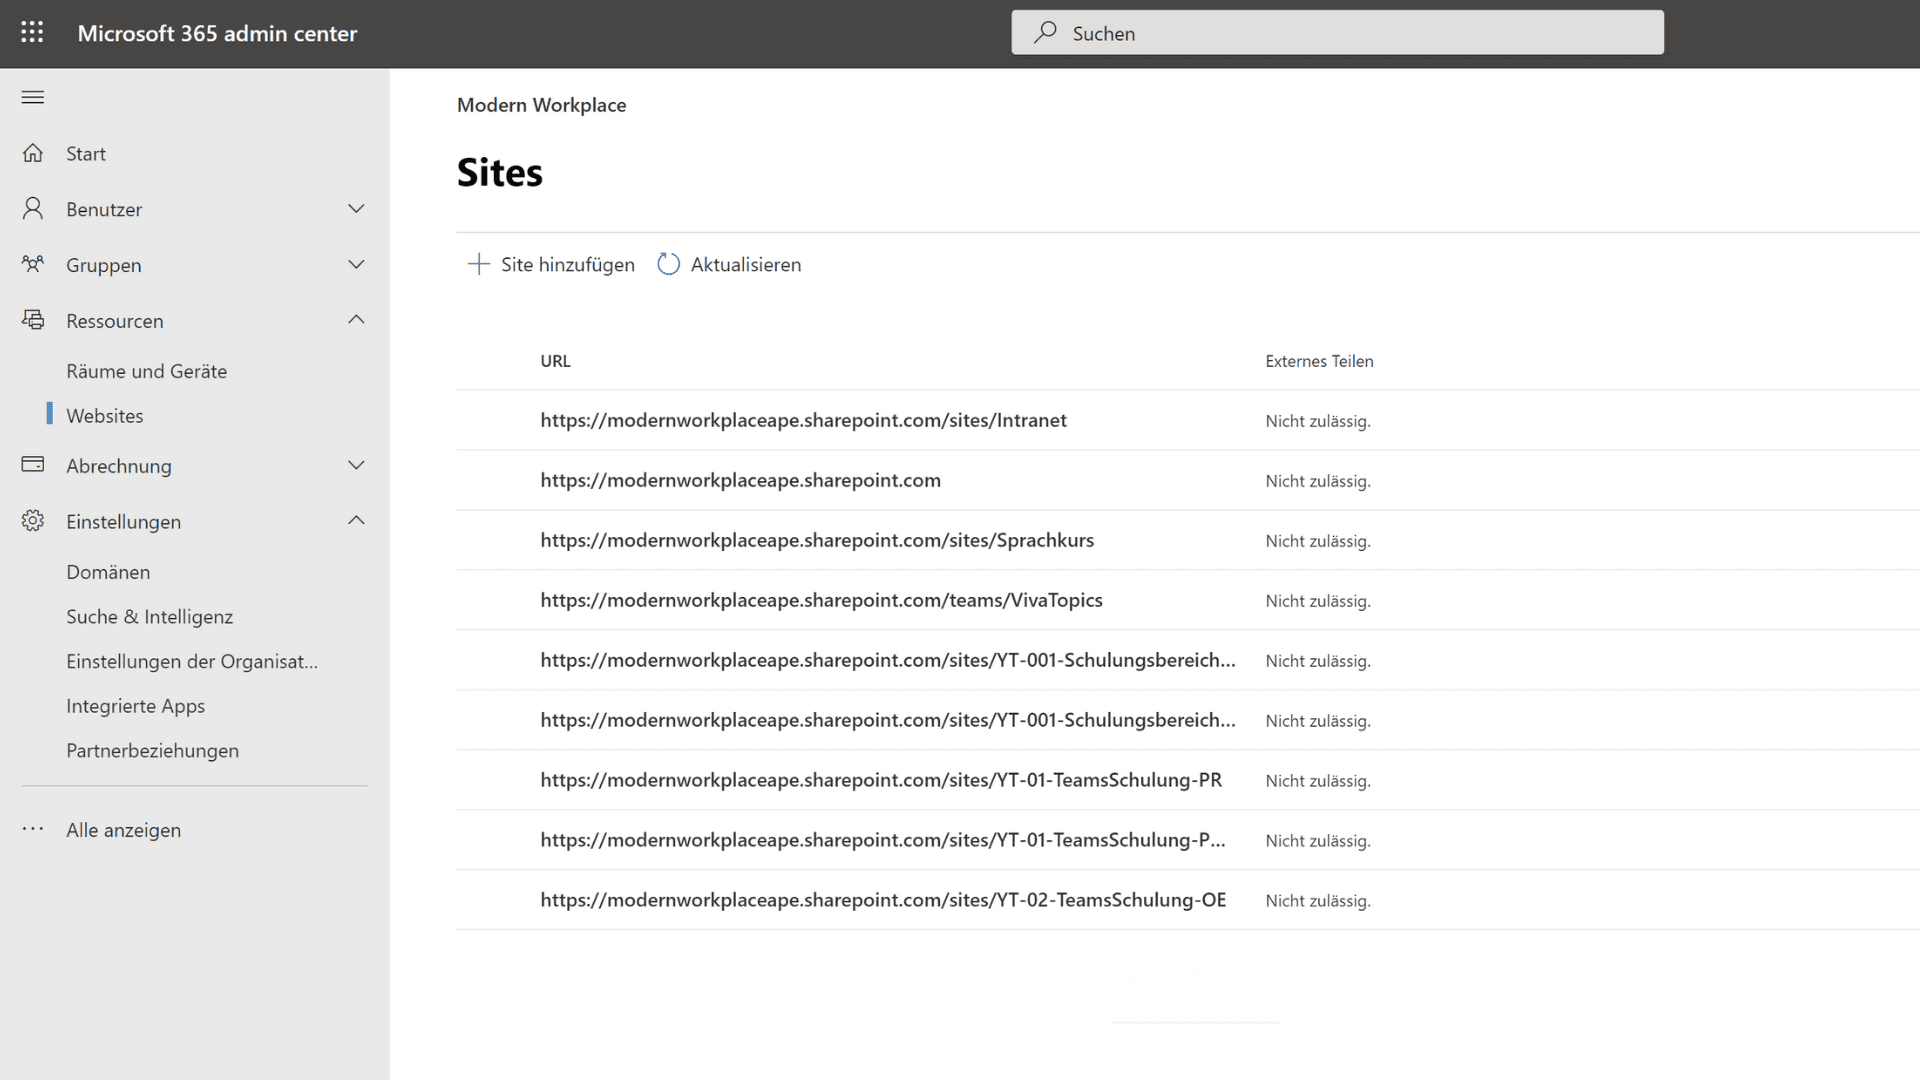The height and width of the screenshot is (1080, 1920).
Task: Click Alle anzeigen to show all
Action: 123,830
